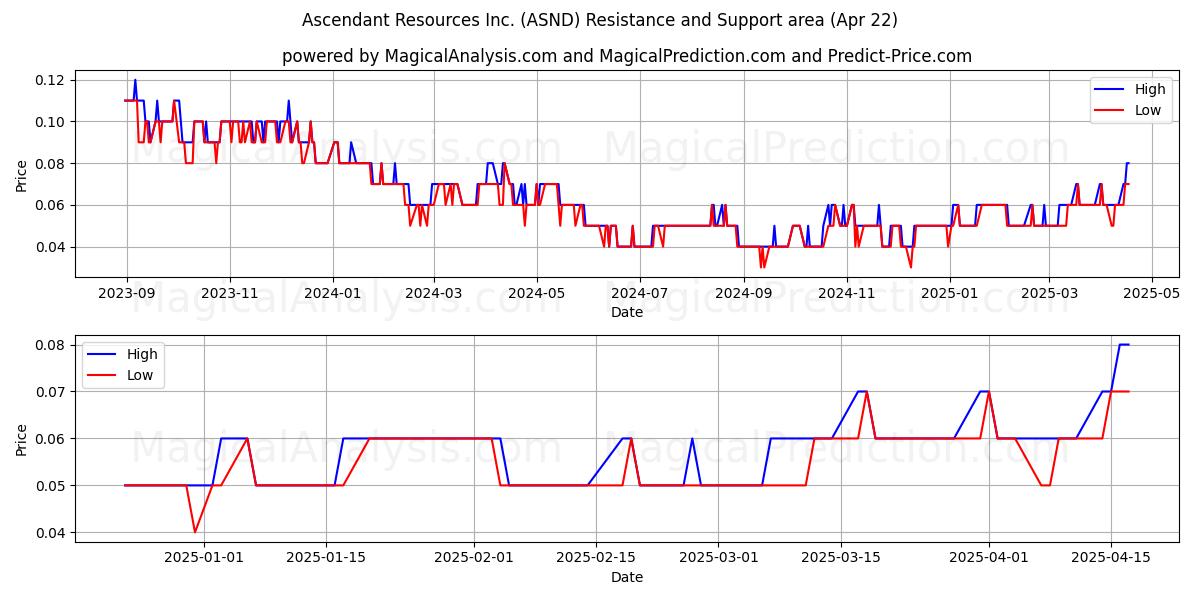Click 'High' legend label in the bottom chart

(142, 354)
